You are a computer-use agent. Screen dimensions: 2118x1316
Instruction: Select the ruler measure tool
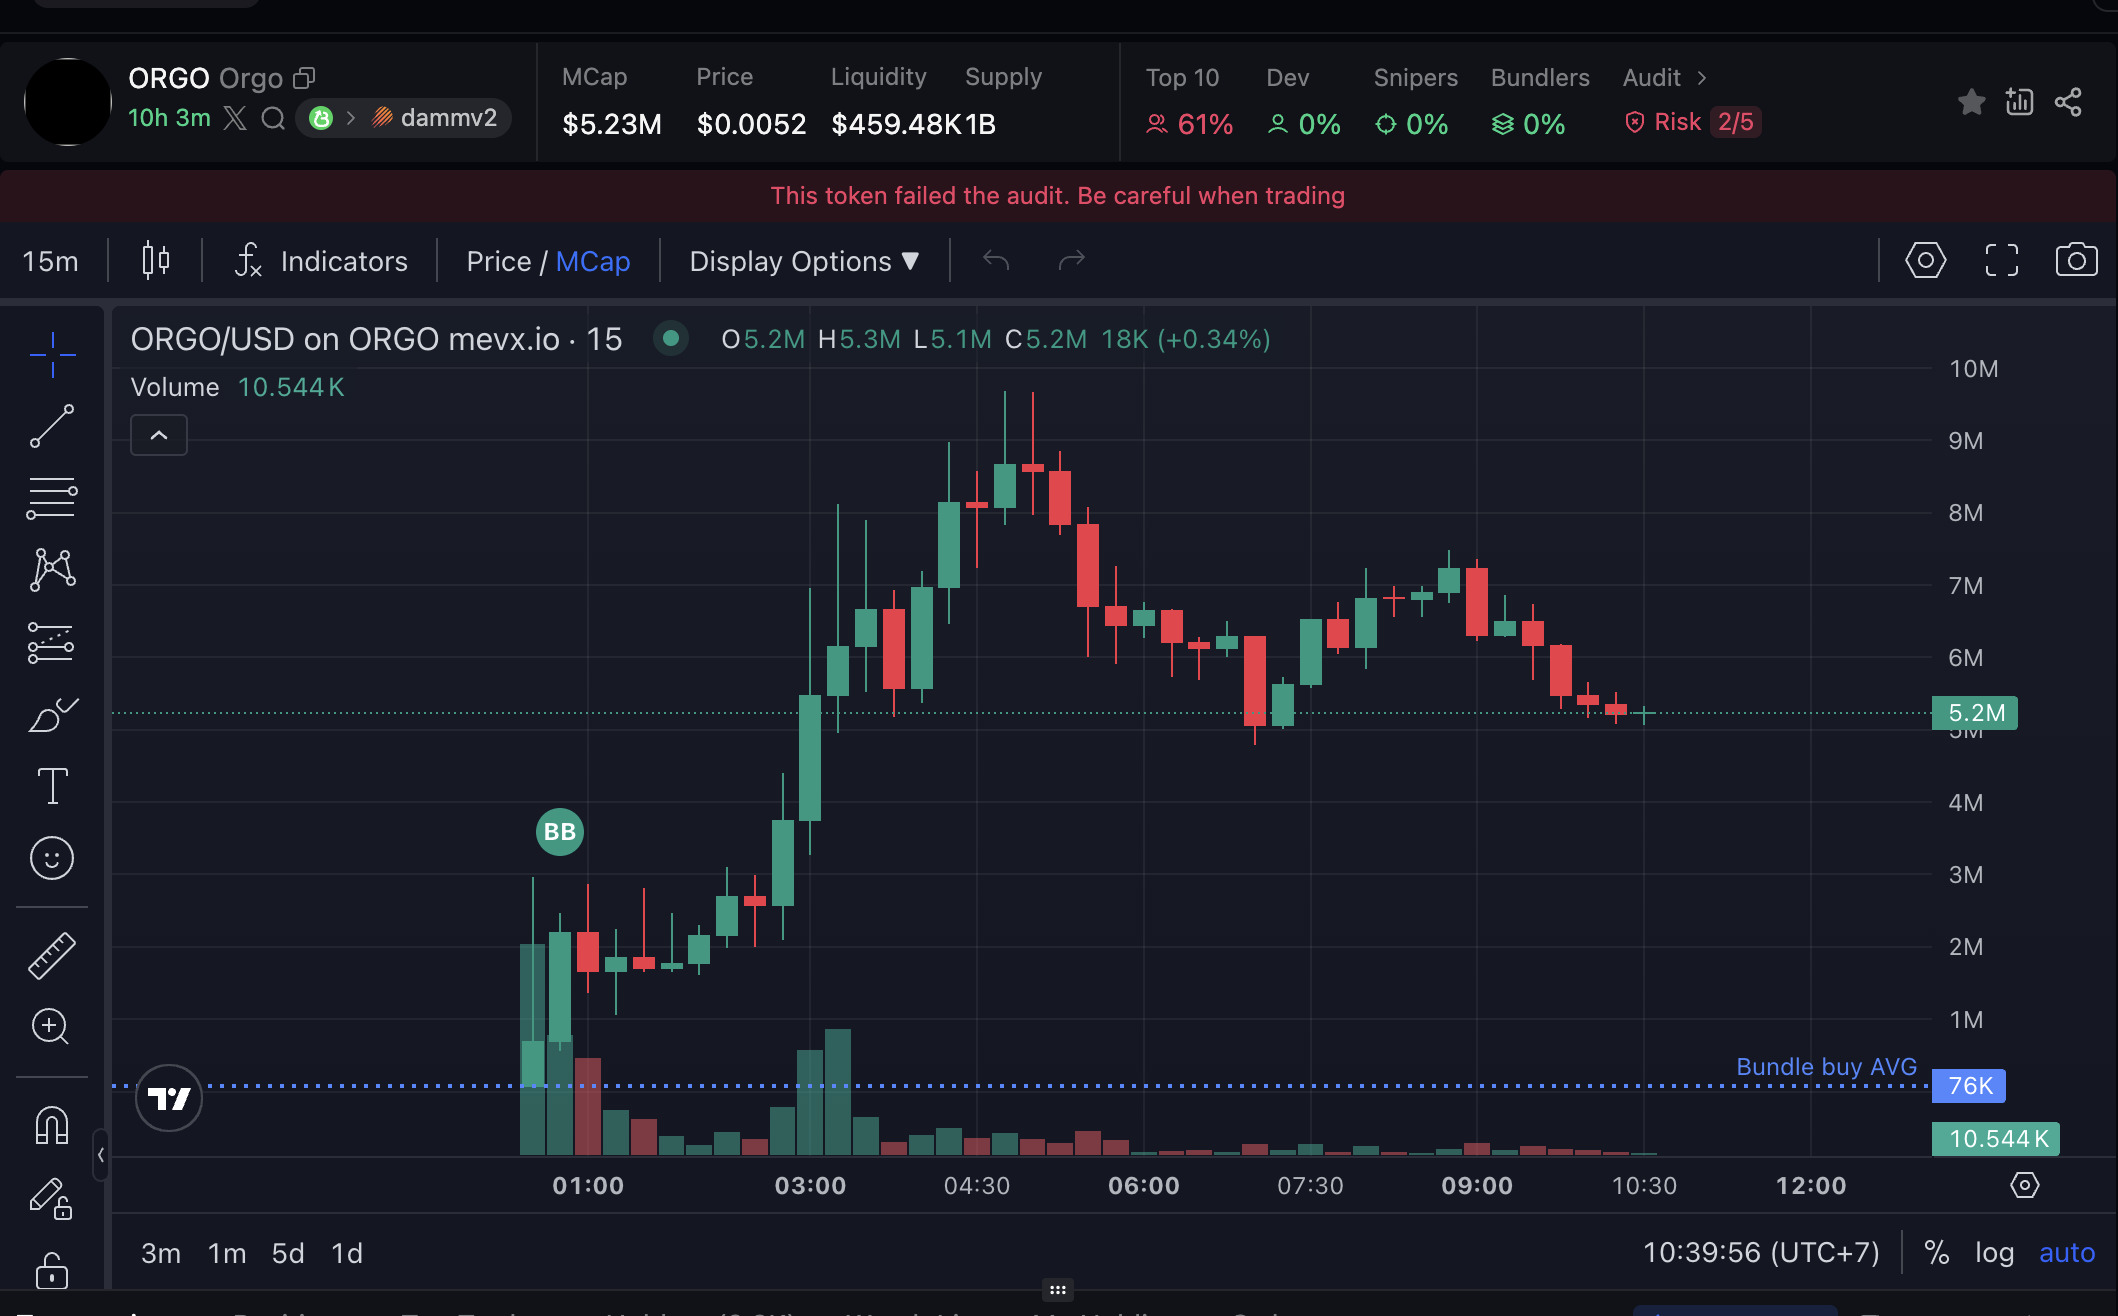[x=52, y=955]
